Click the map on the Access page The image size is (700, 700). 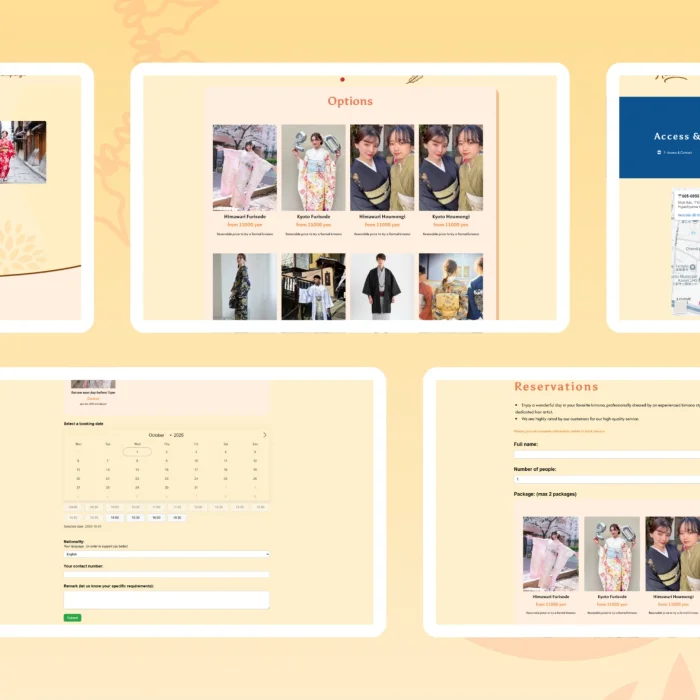pyautogui.click(x=686, y=252)
